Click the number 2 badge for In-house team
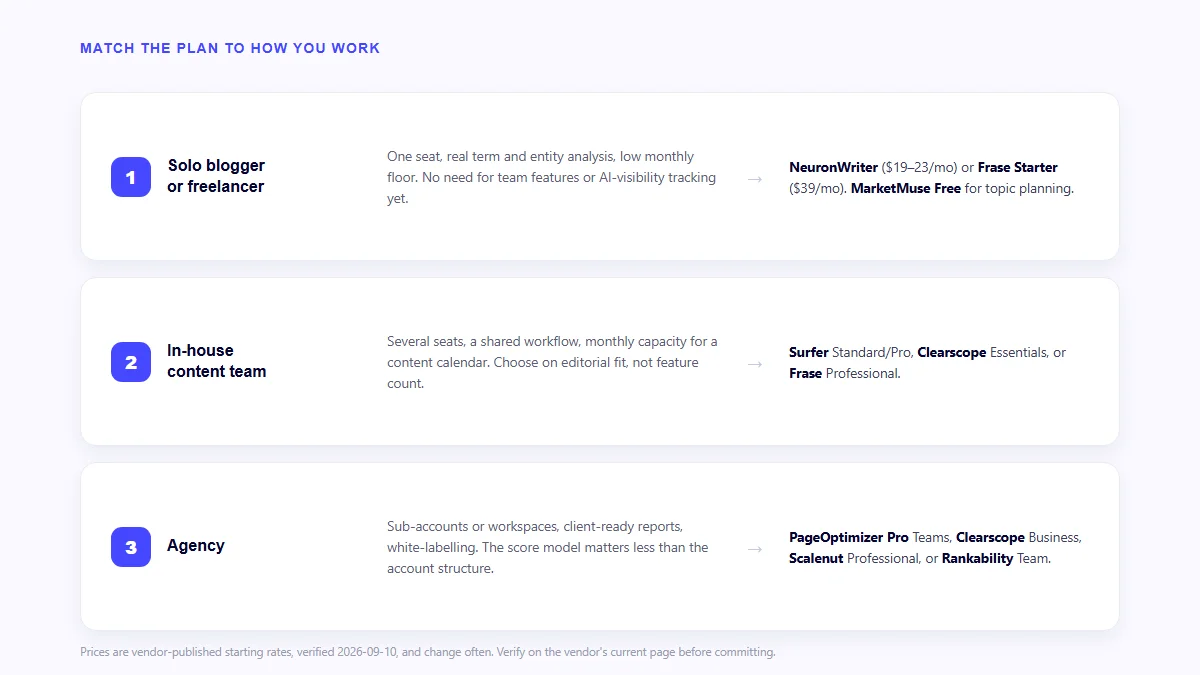This screenshot has width=1200, height=675. (131, 362)
